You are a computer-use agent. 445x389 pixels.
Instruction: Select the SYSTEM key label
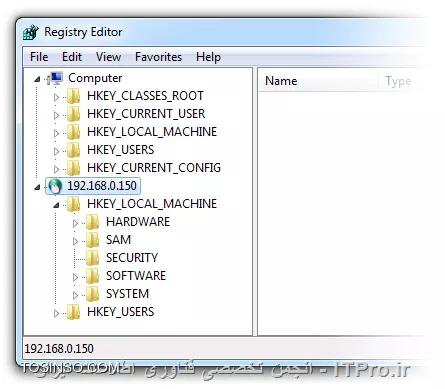pyautogui.click(x=127, y=294)
